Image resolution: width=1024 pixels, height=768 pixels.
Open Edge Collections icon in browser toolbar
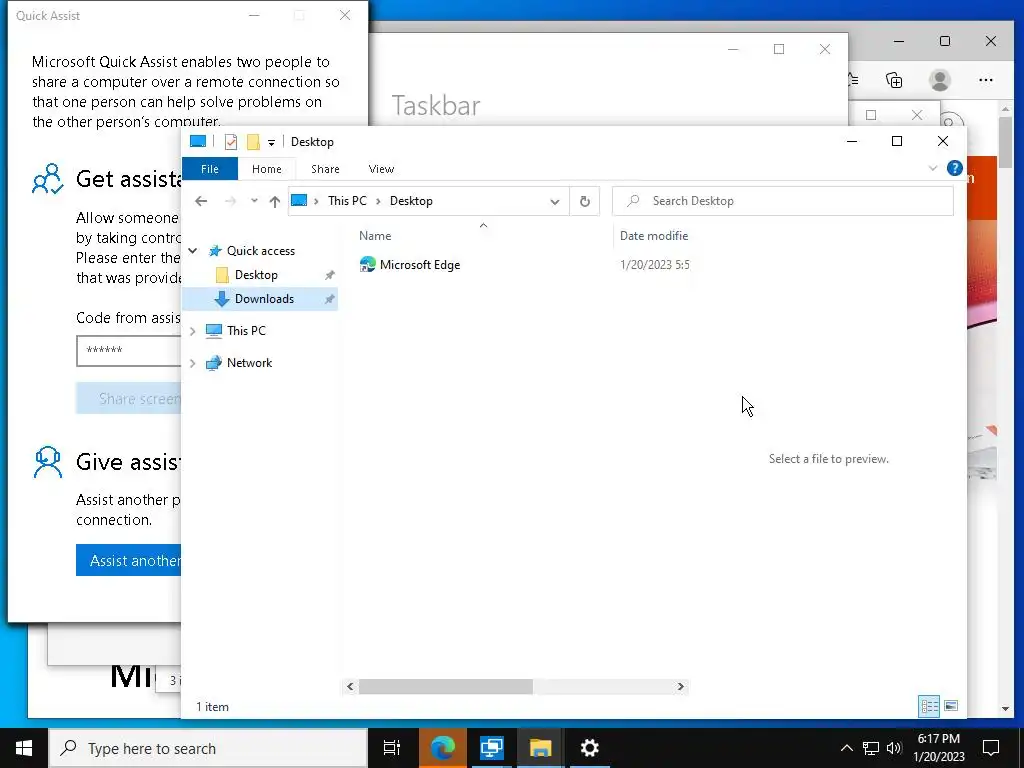(x=894, y=80)
